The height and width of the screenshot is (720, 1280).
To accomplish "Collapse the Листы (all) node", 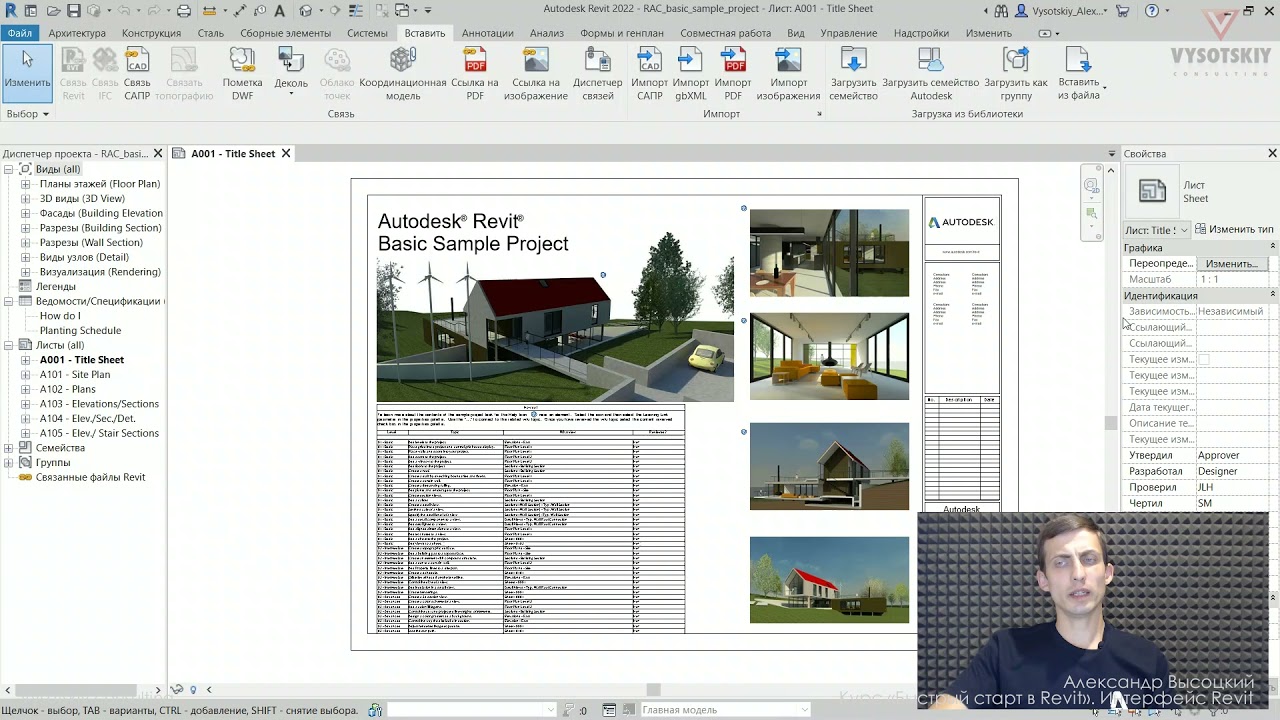I will point(9,345).
